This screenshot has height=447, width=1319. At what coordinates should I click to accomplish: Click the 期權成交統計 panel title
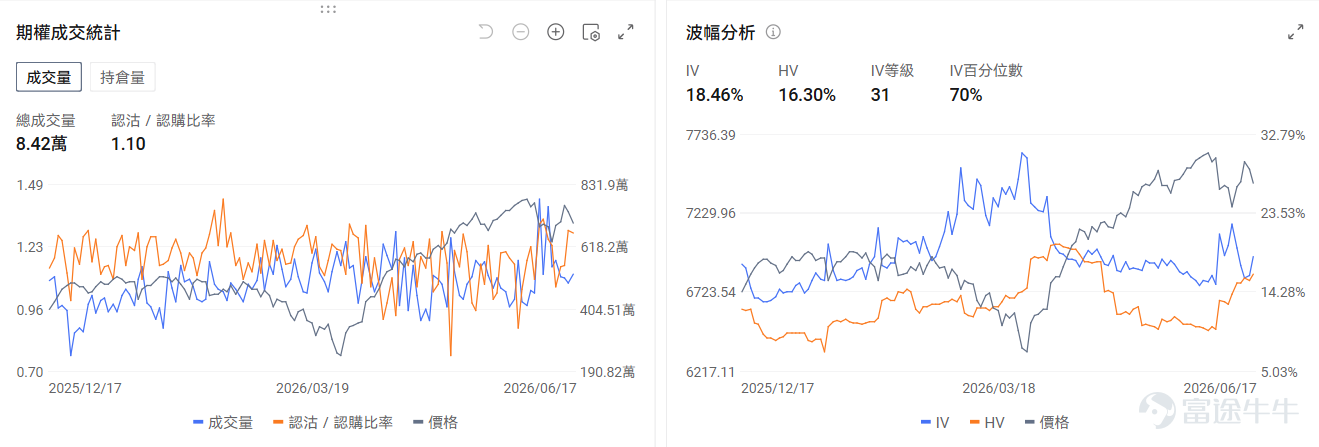tap(68, 32)
